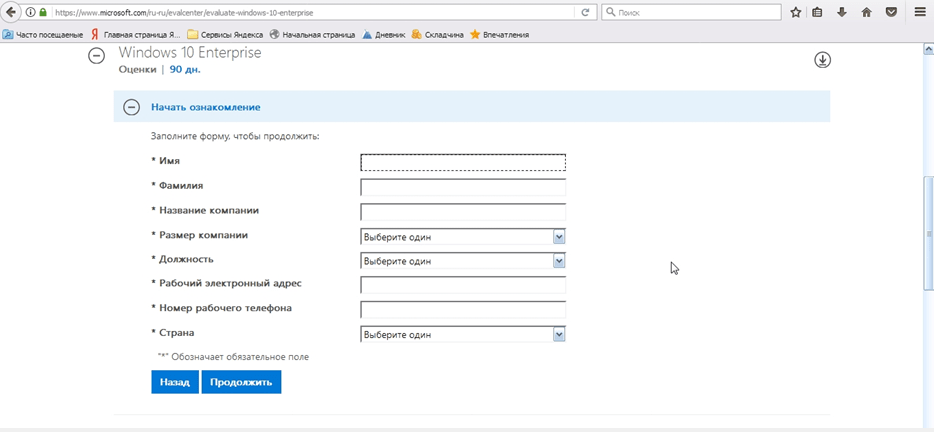Click the Фамилия text field
The image size is (934, 432).
coord(463,187)
